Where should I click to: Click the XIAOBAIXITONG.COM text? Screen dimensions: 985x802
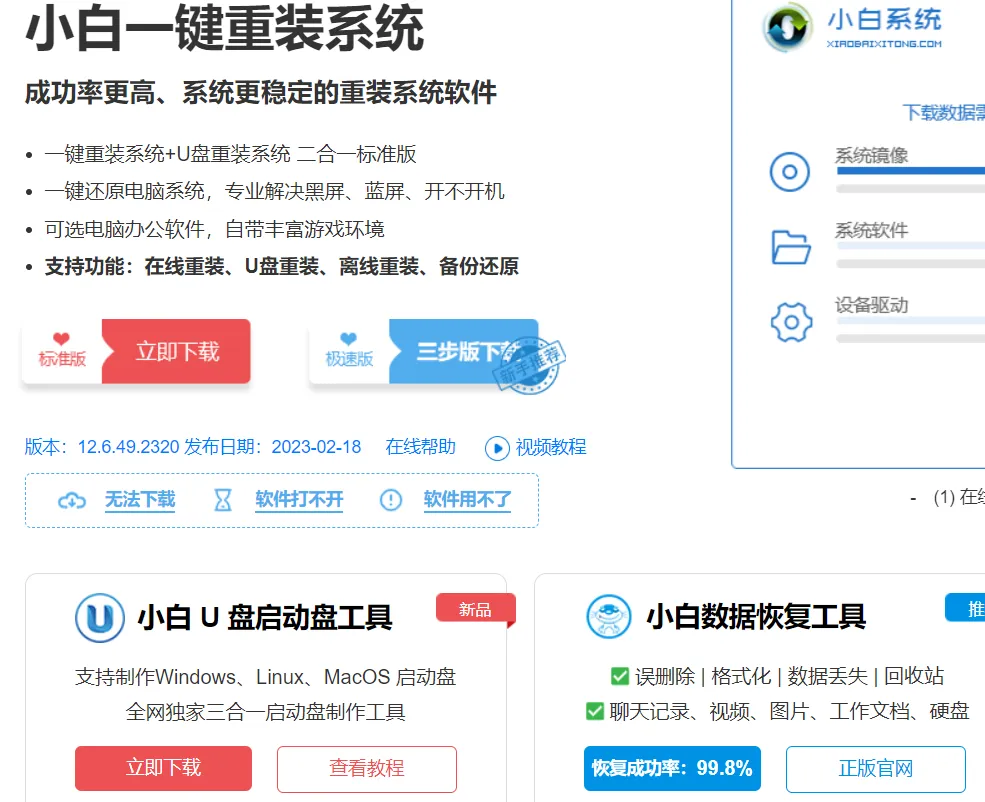point(884,44)
